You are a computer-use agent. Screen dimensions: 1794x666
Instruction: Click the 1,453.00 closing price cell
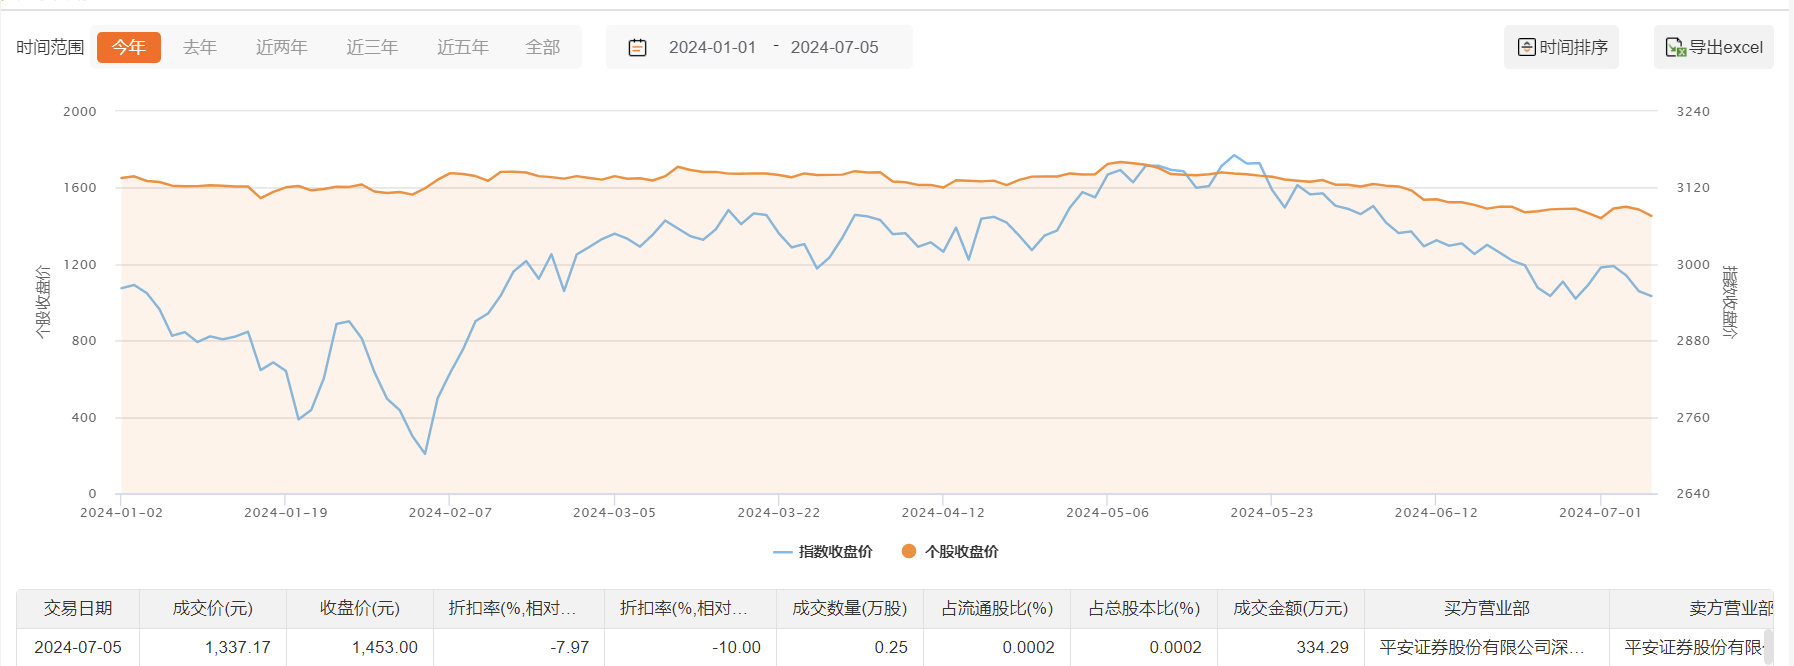(x=360, y=647)
